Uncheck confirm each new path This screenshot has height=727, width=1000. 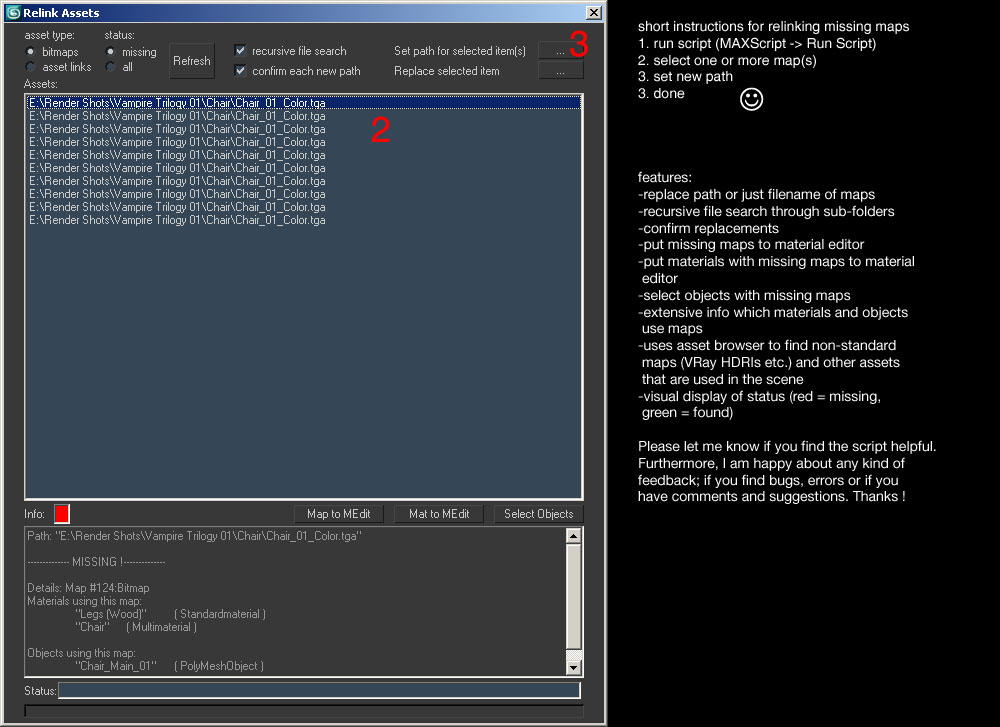pos(240,71)
